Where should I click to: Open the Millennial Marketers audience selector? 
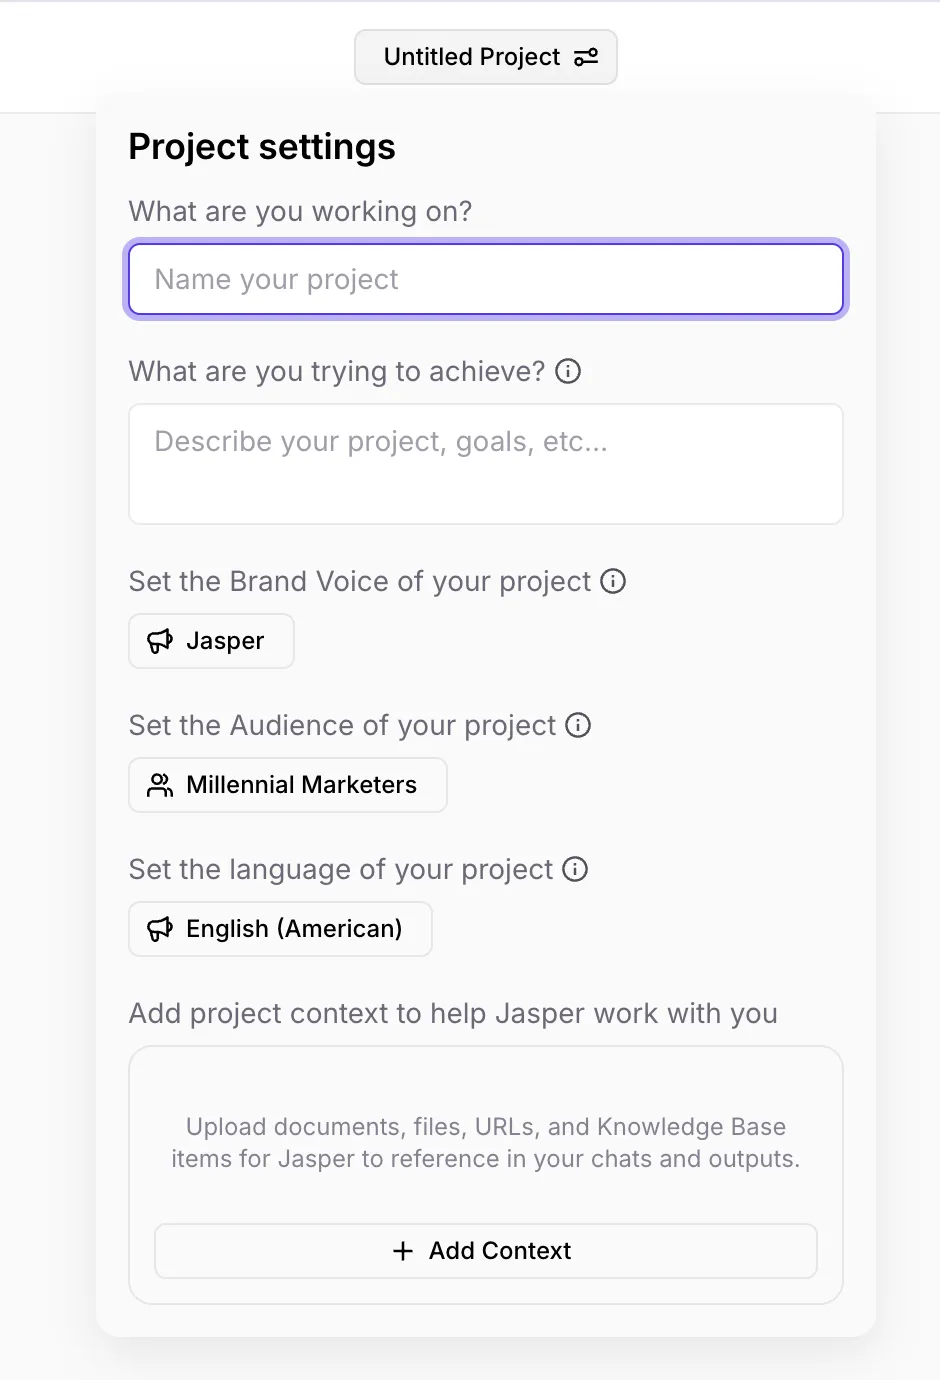click(288, 785)
